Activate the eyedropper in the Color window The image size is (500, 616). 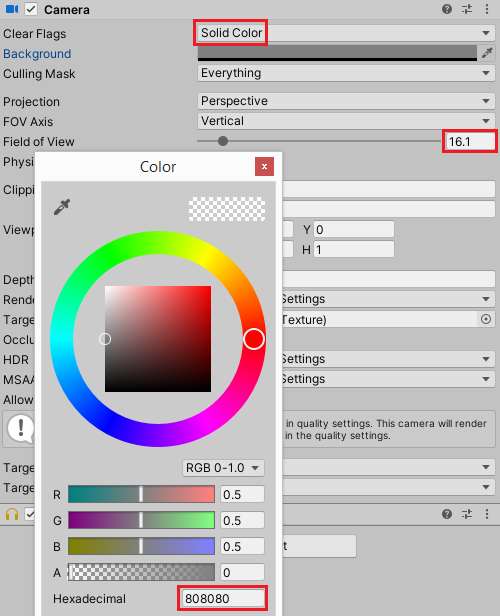(x=62, y=207)
